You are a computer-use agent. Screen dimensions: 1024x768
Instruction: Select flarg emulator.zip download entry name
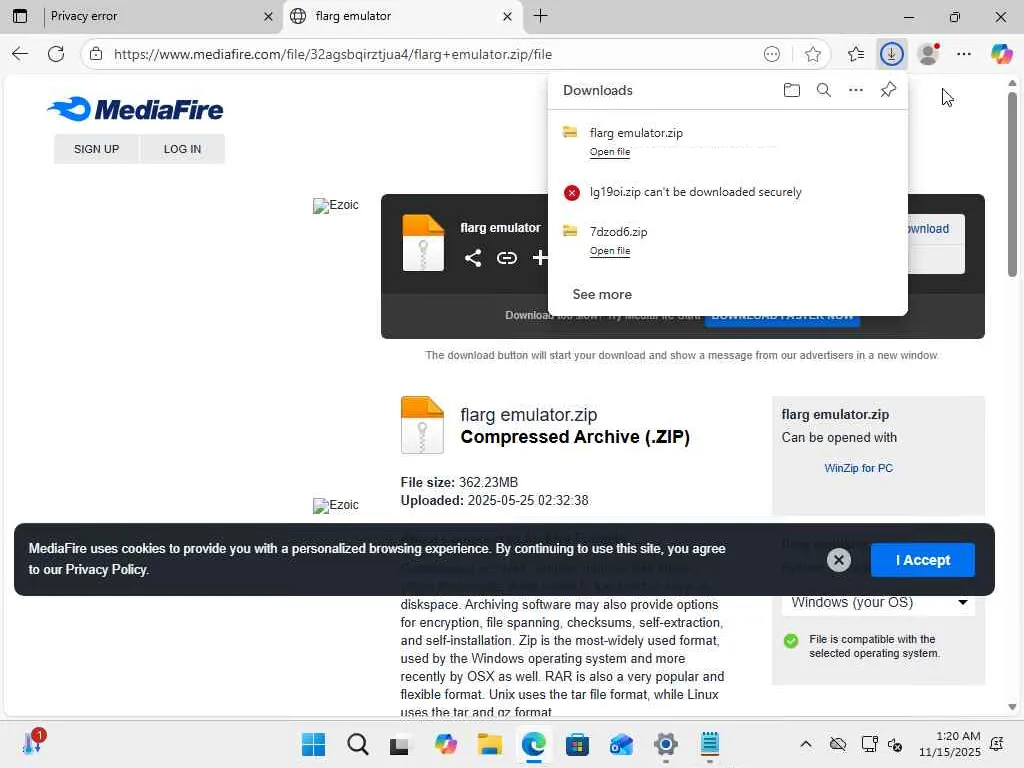pyautogui.click(x=636, y=133)
